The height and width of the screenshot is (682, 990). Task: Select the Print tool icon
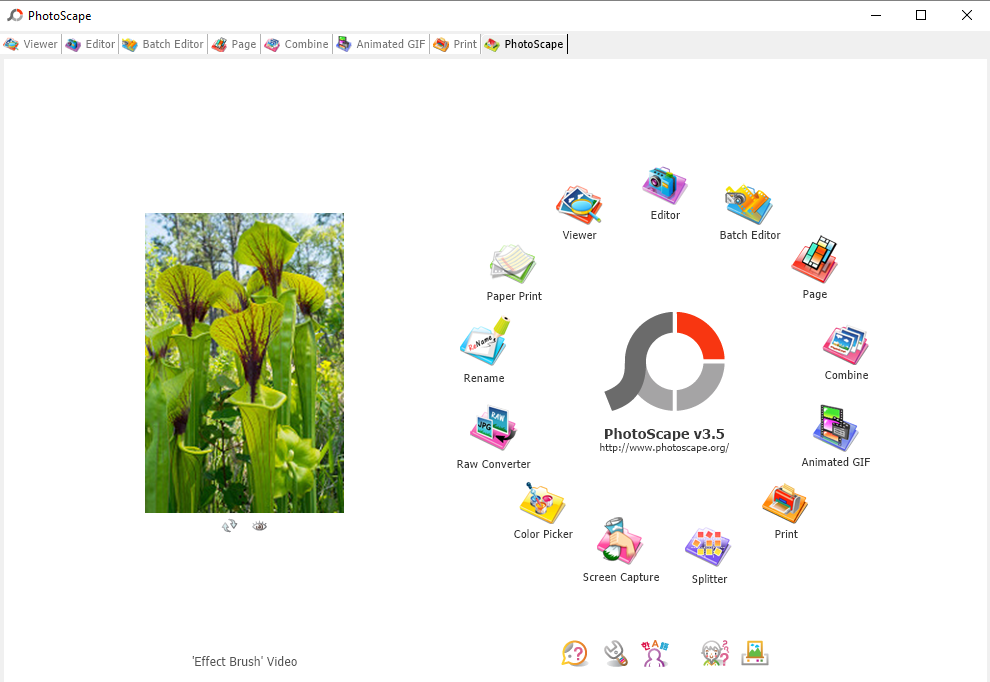point(784,505)
